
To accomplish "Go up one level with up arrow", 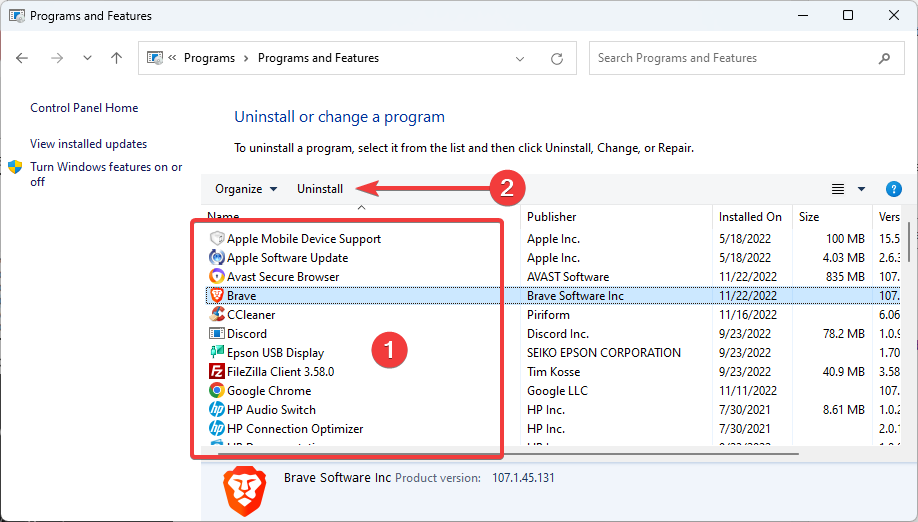I will (117, 58).
